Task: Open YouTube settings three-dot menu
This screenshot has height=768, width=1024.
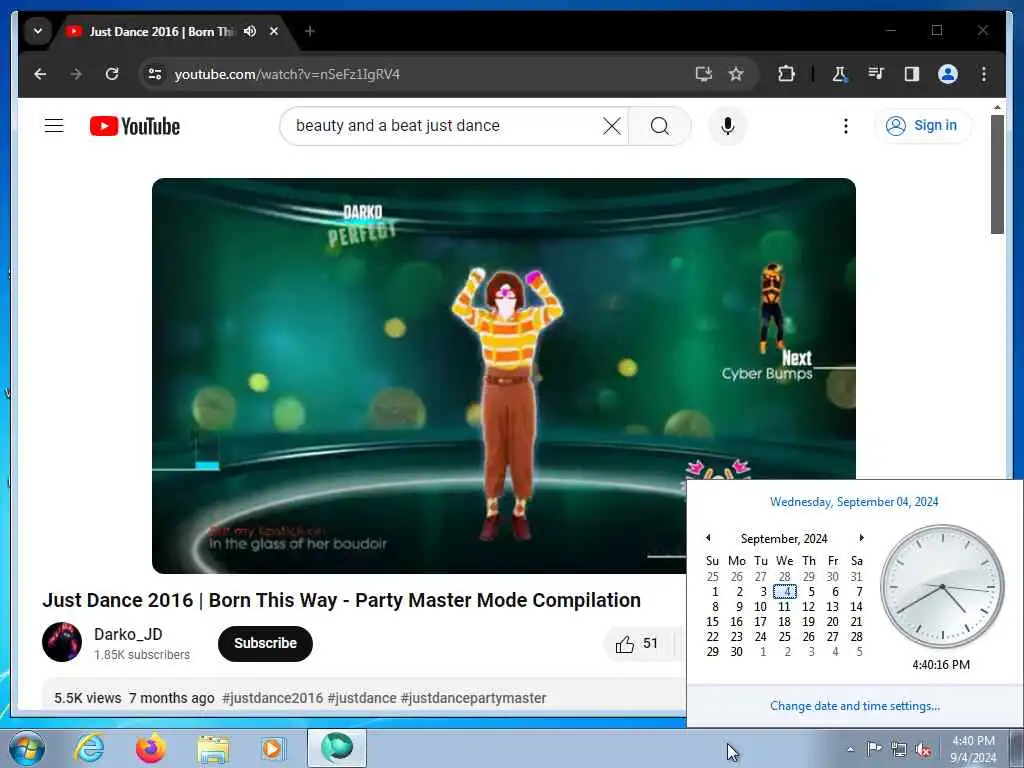Action: [846, 125]
